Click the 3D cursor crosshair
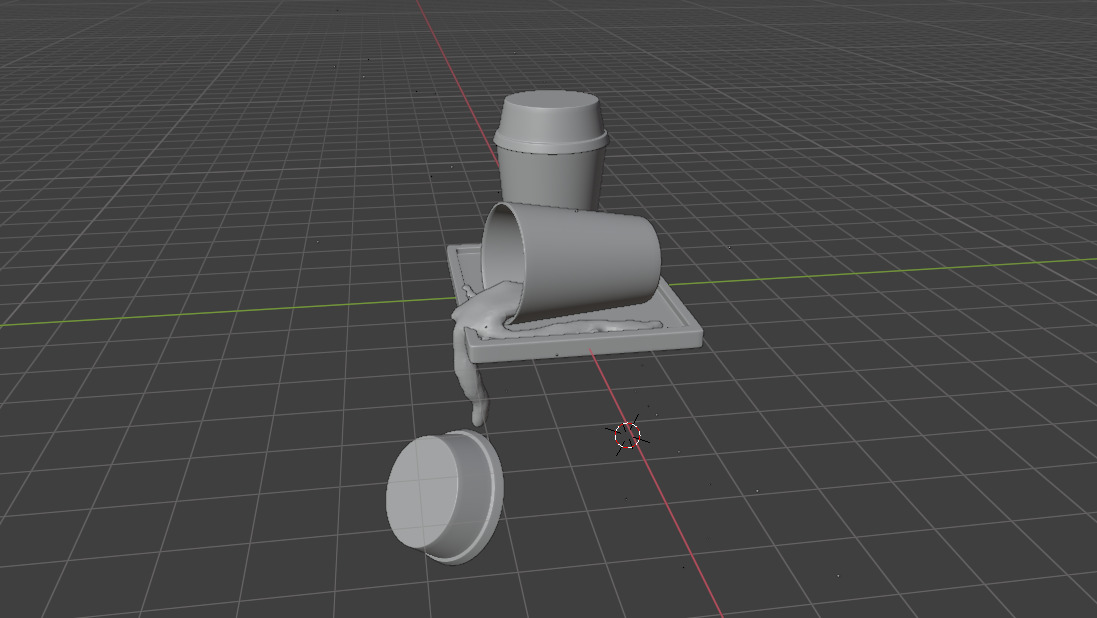This screenshot has height=618, width=1097. coord(628,435)
